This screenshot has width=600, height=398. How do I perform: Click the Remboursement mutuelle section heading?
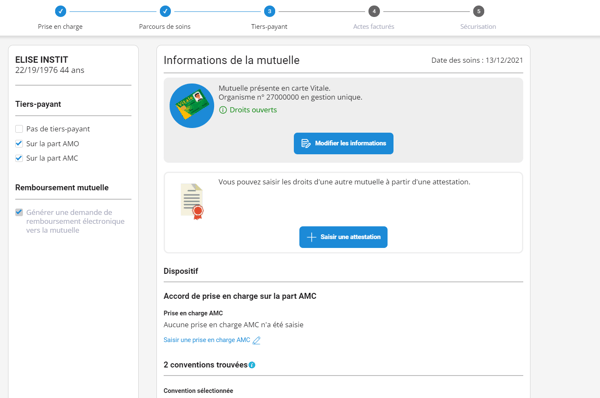[x=62, y=188]
